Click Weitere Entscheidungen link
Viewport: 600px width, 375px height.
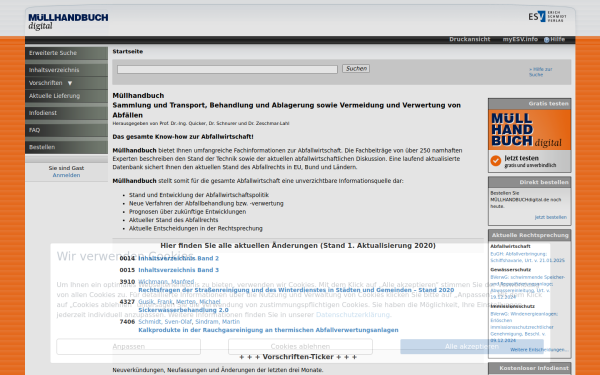click(x=539, y=350)
